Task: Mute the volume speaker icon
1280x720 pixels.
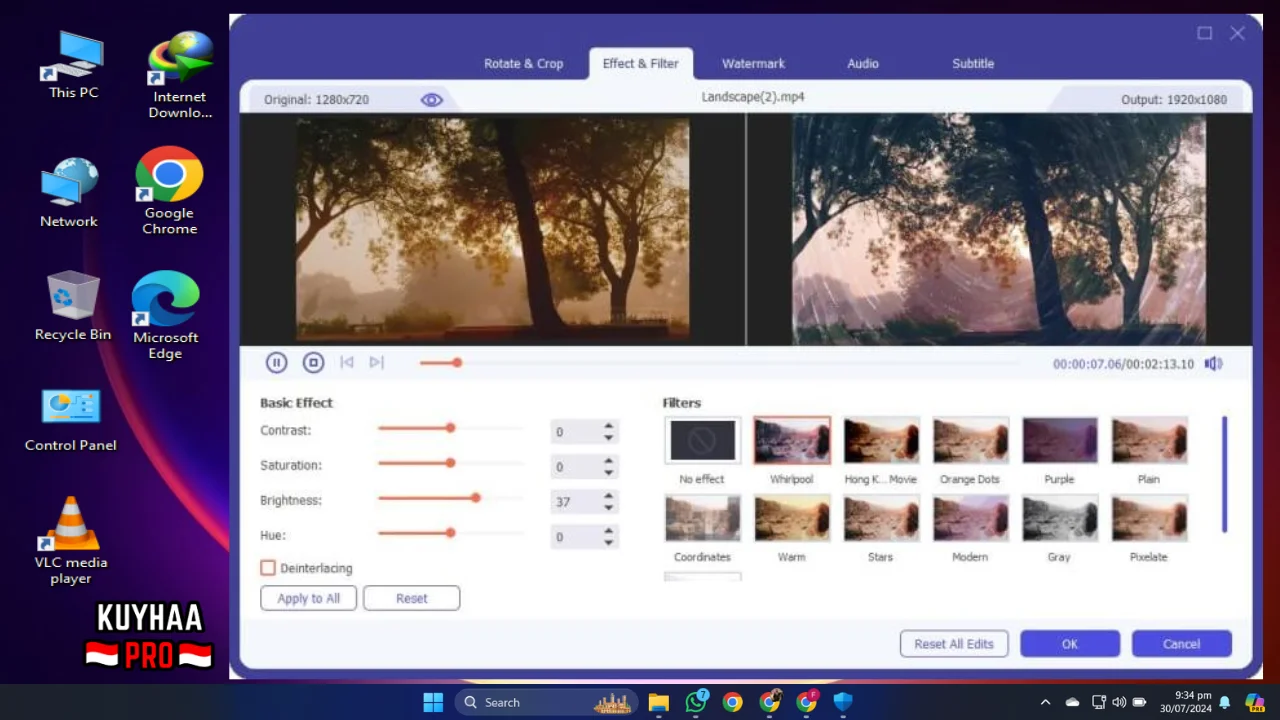Action: point(1213,364)
